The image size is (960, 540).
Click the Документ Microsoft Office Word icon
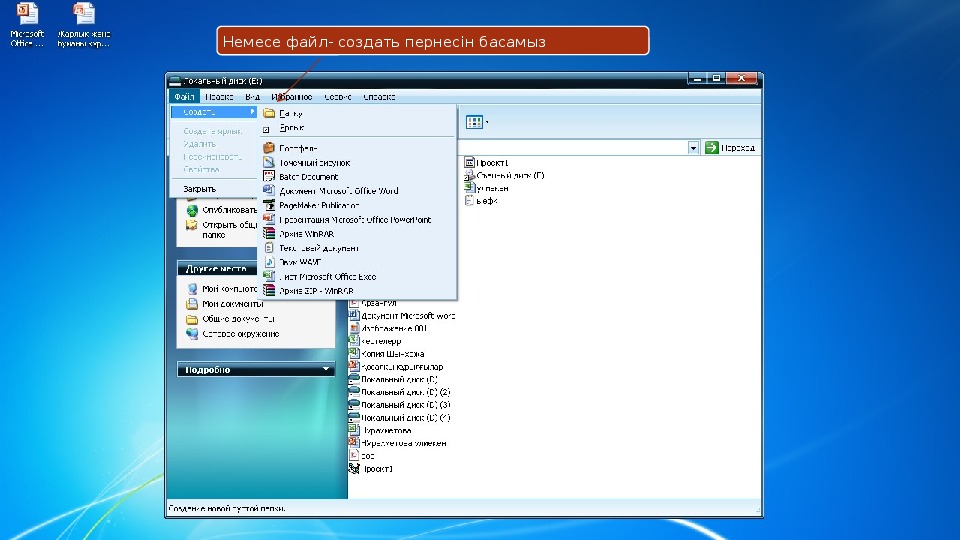tap(268, 190)
